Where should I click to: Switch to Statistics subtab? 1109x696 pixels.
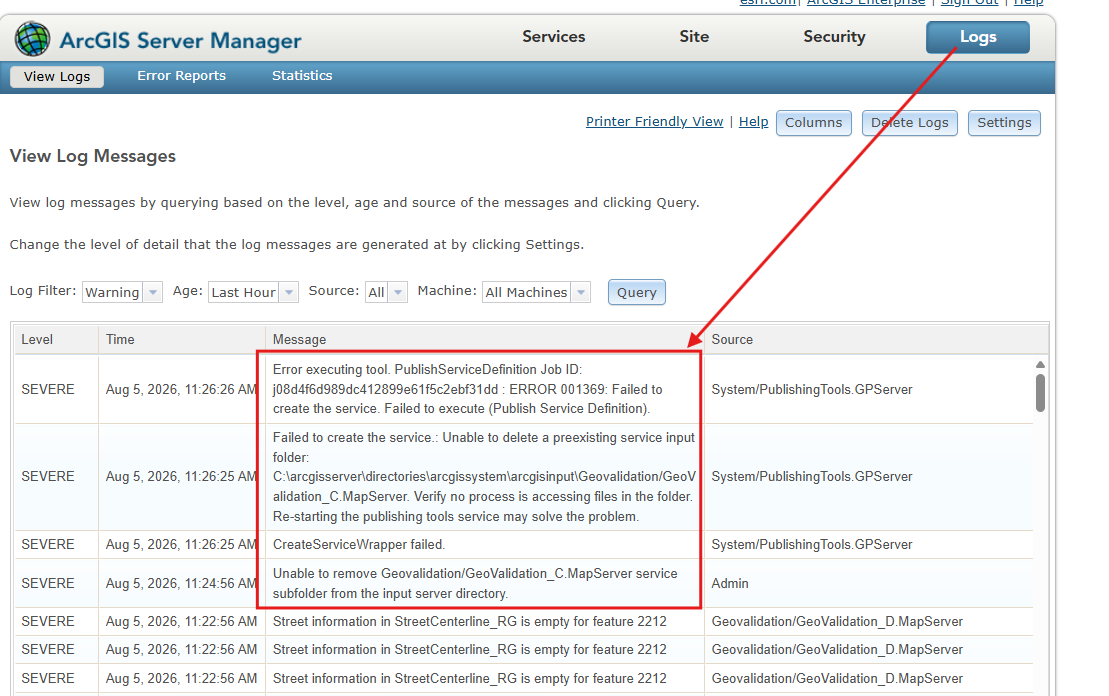(302, 76)
